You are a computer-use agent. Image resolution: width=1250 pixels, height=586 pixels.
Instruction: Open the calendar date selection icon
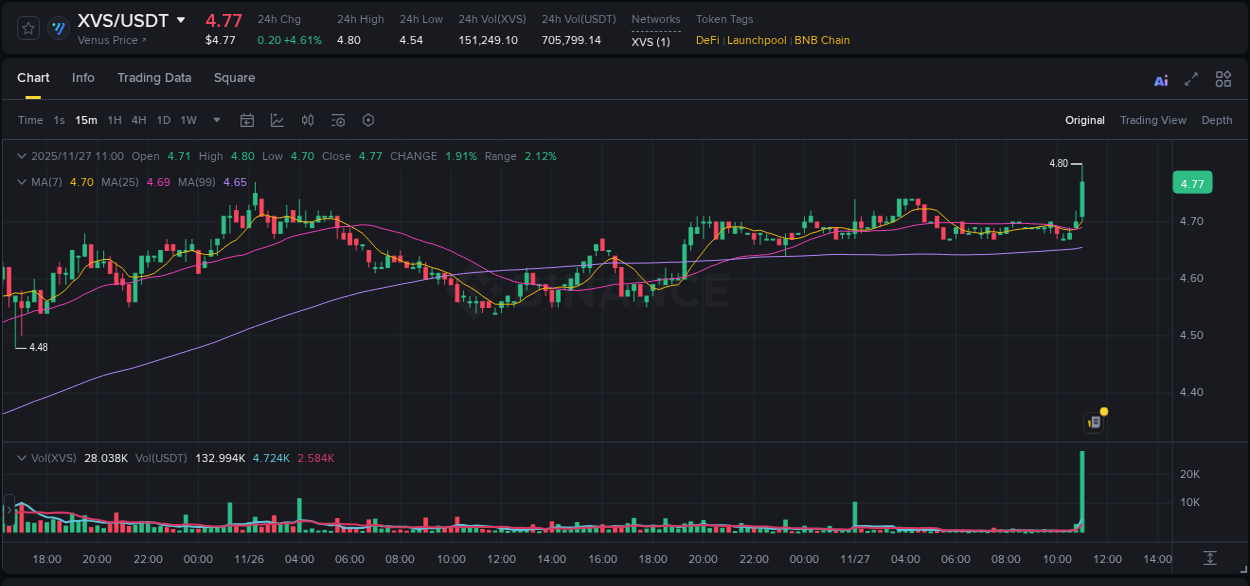coord(247,120)
